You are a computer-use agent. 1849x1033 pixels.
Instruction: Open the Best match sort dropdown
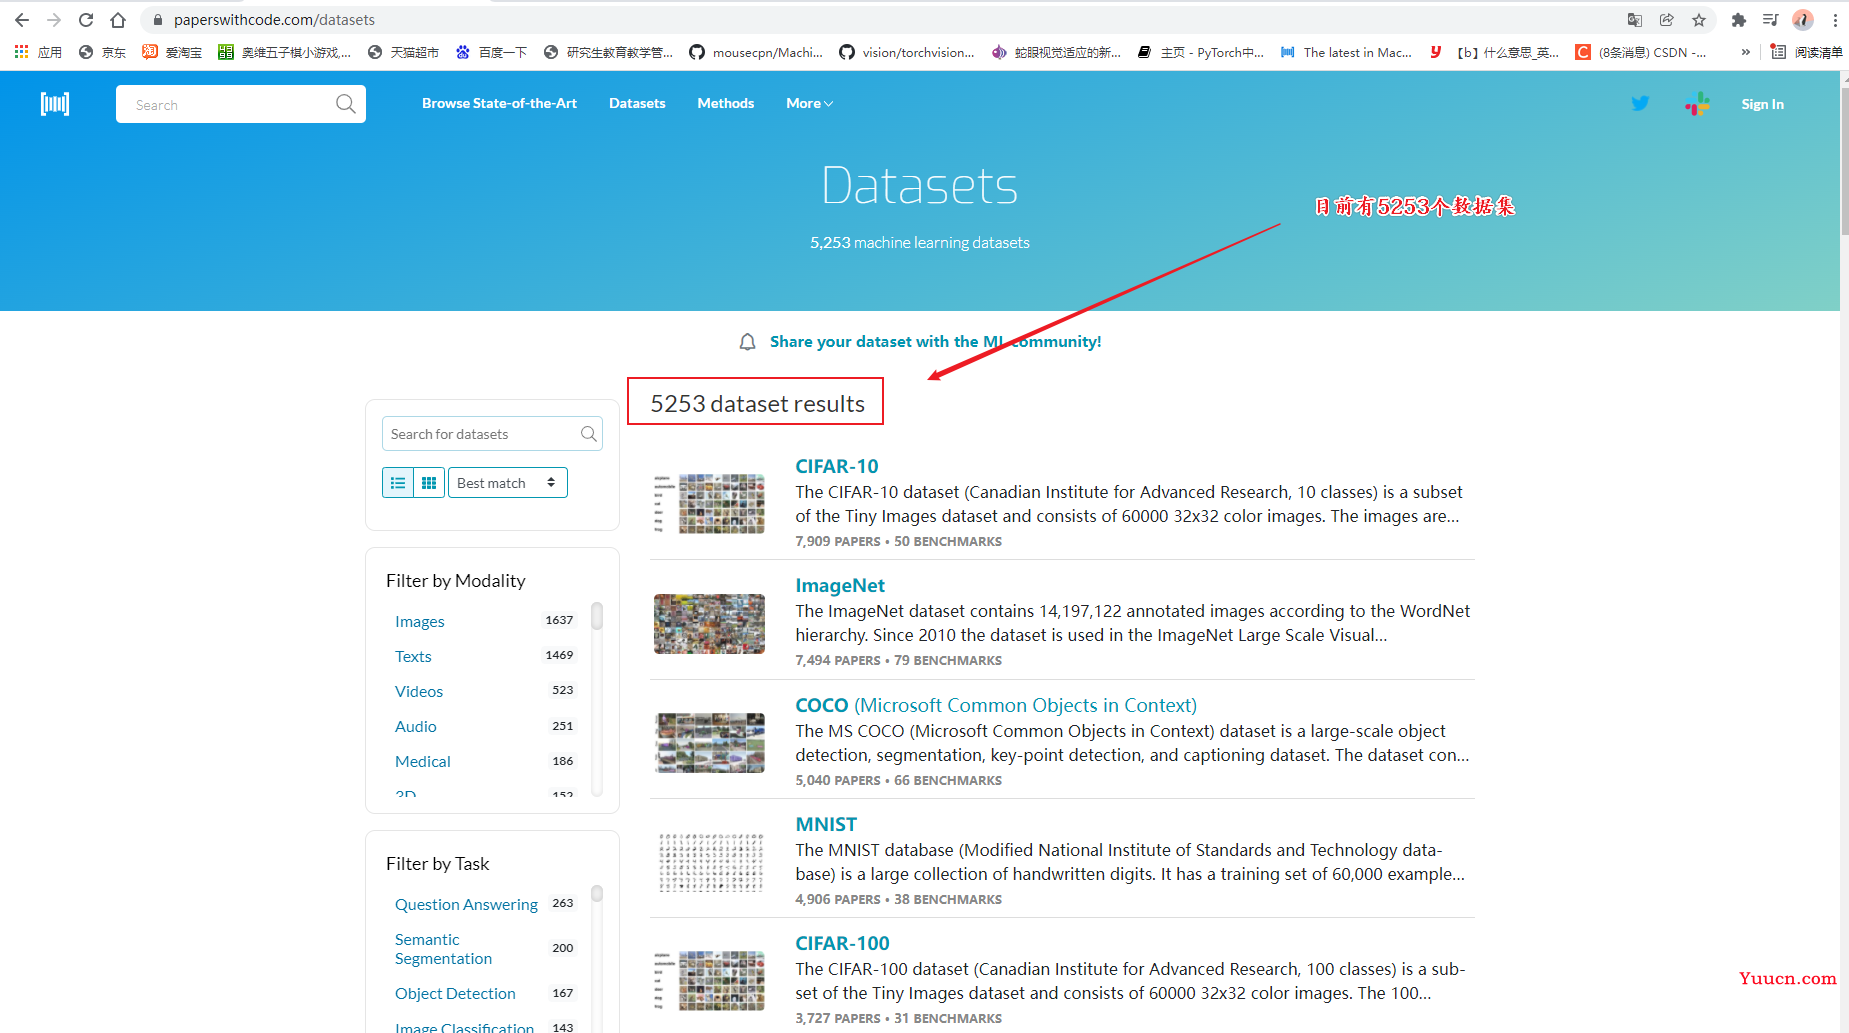(x=508, y=483)
